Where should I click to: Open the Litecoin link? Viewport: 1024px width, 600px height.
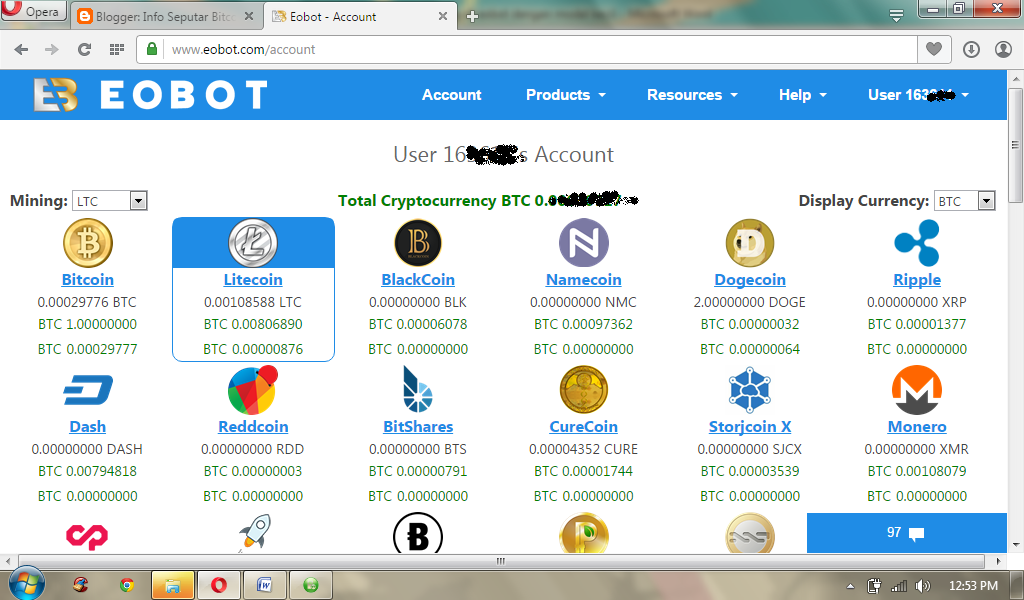[253, 279]
